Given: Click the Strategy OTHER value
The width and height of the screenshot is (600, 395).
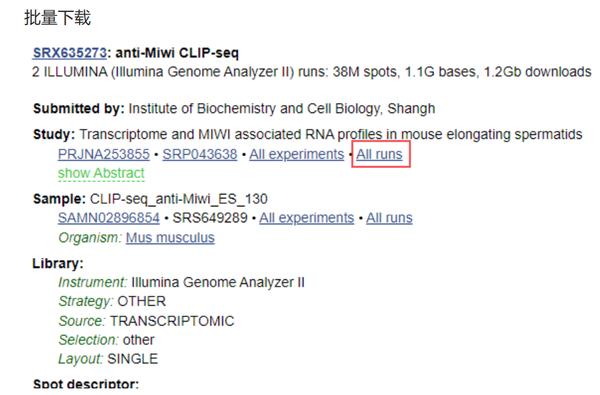Looking at the screenshot, I should (x=142, y=302).
